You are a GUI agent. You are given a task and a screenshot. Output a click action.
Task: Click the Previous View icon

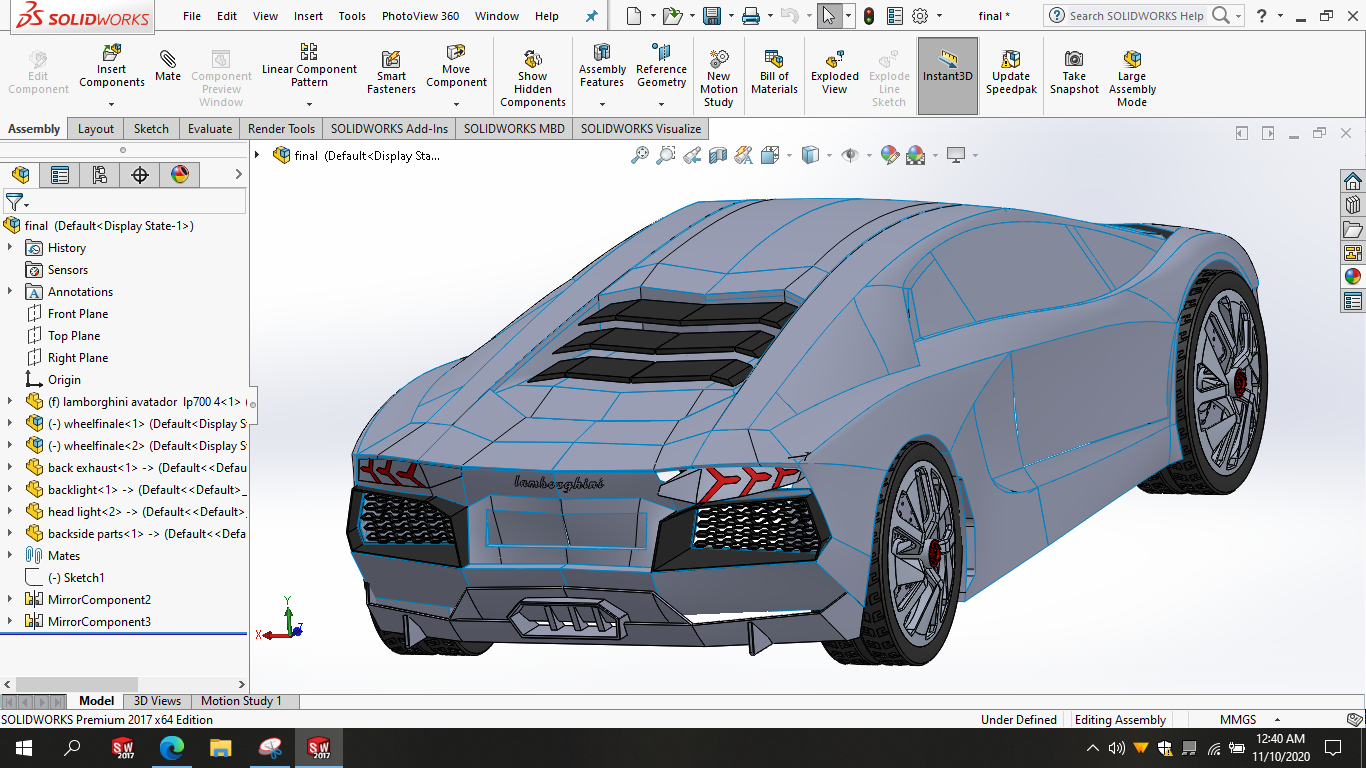click(x=692, y=155)
